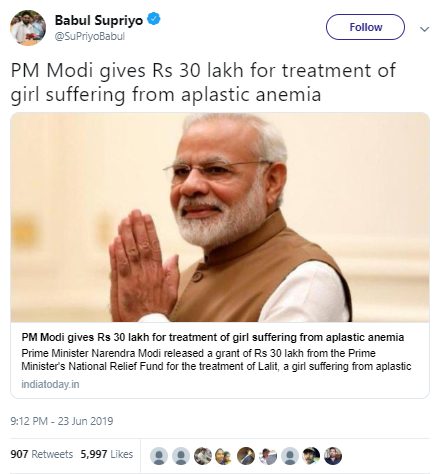Click the indiatoday.in source link
This screenshot has width=440, height=474.
tap(50, 384)
